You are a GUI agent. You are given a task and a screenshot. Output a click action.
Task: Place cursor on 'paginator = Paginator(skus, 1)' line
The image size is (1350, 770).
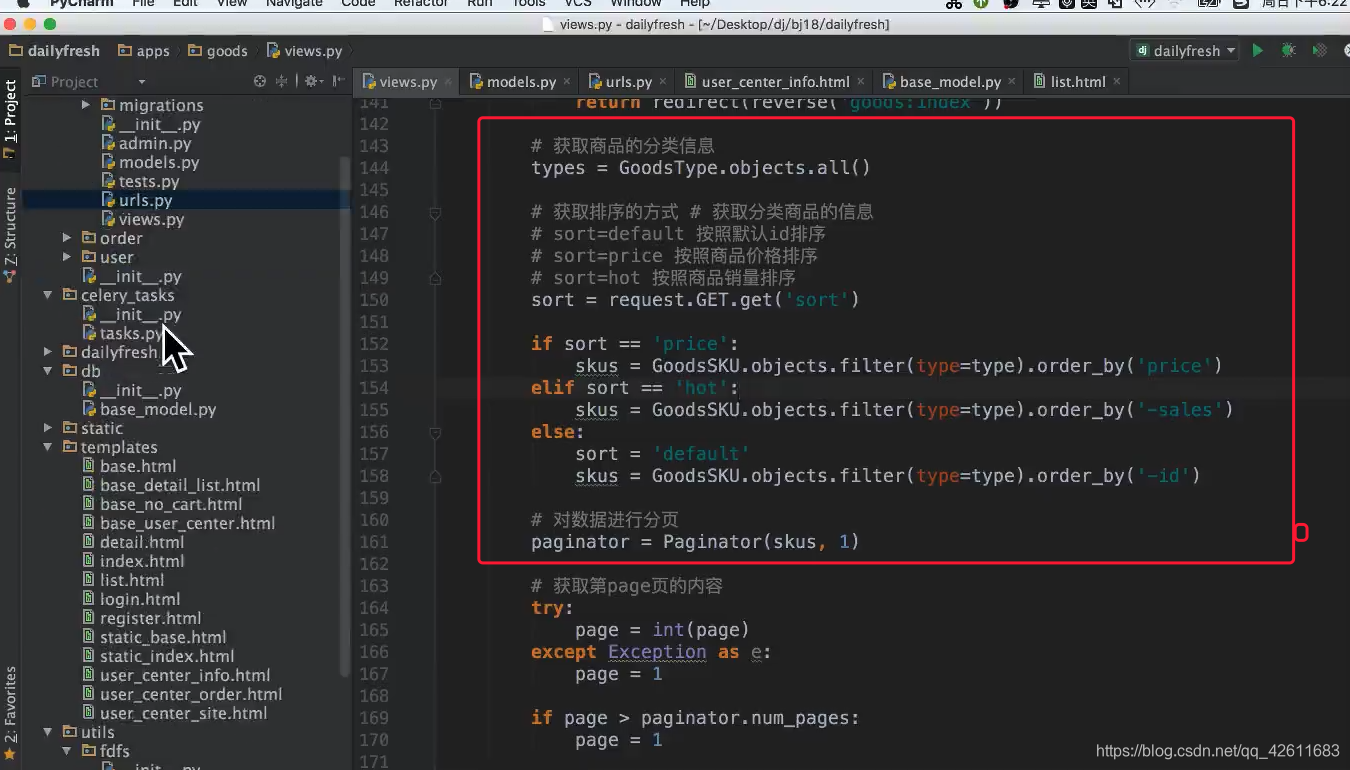[695, 542]
